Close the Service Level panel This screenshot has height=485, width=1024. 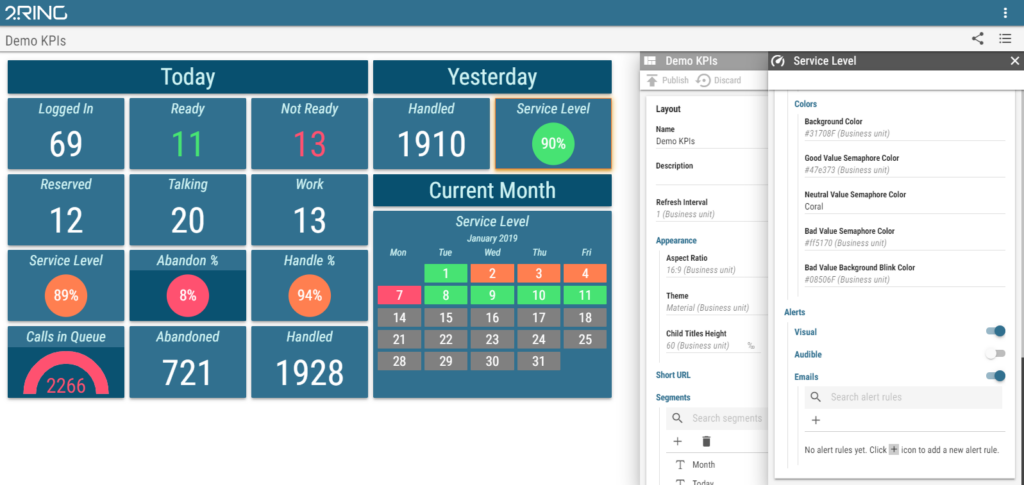point(1014,61)
